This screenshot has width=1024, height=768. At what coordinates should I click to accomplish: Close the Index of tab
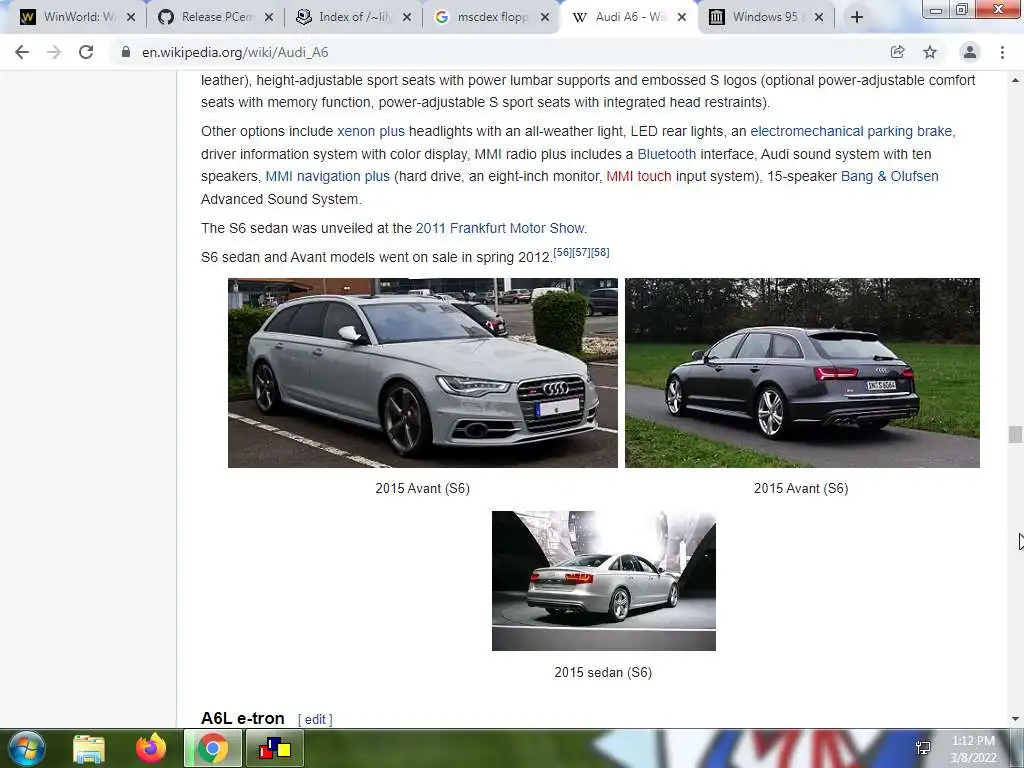pos(407,17)
